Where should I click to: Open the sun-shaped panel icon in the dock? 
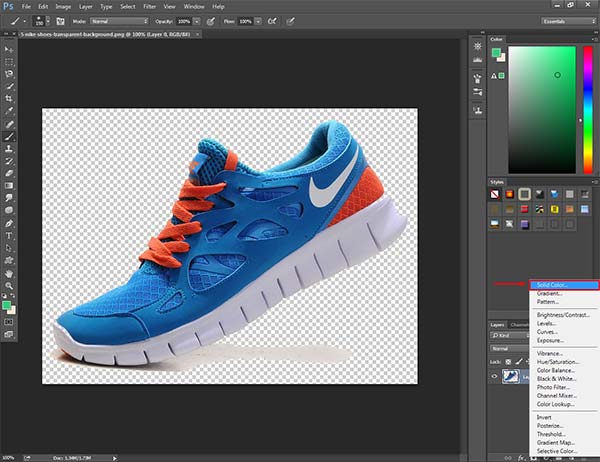pyautogui.click(x=478, y=46)
